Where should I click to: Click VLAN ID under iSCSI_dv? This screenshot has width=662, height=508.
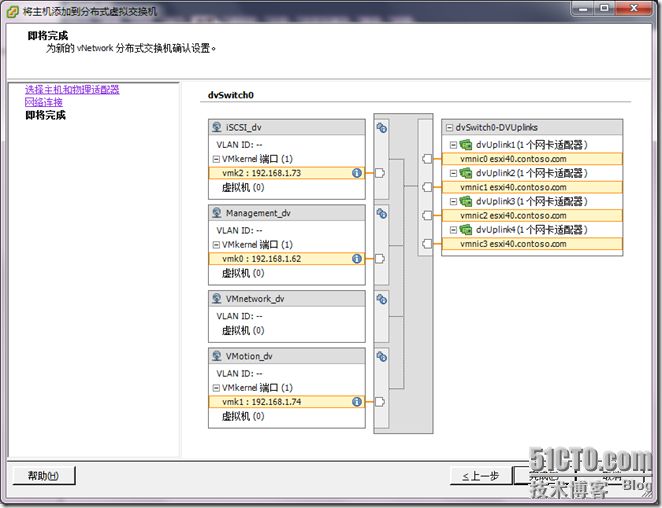[x=239, y=145]
